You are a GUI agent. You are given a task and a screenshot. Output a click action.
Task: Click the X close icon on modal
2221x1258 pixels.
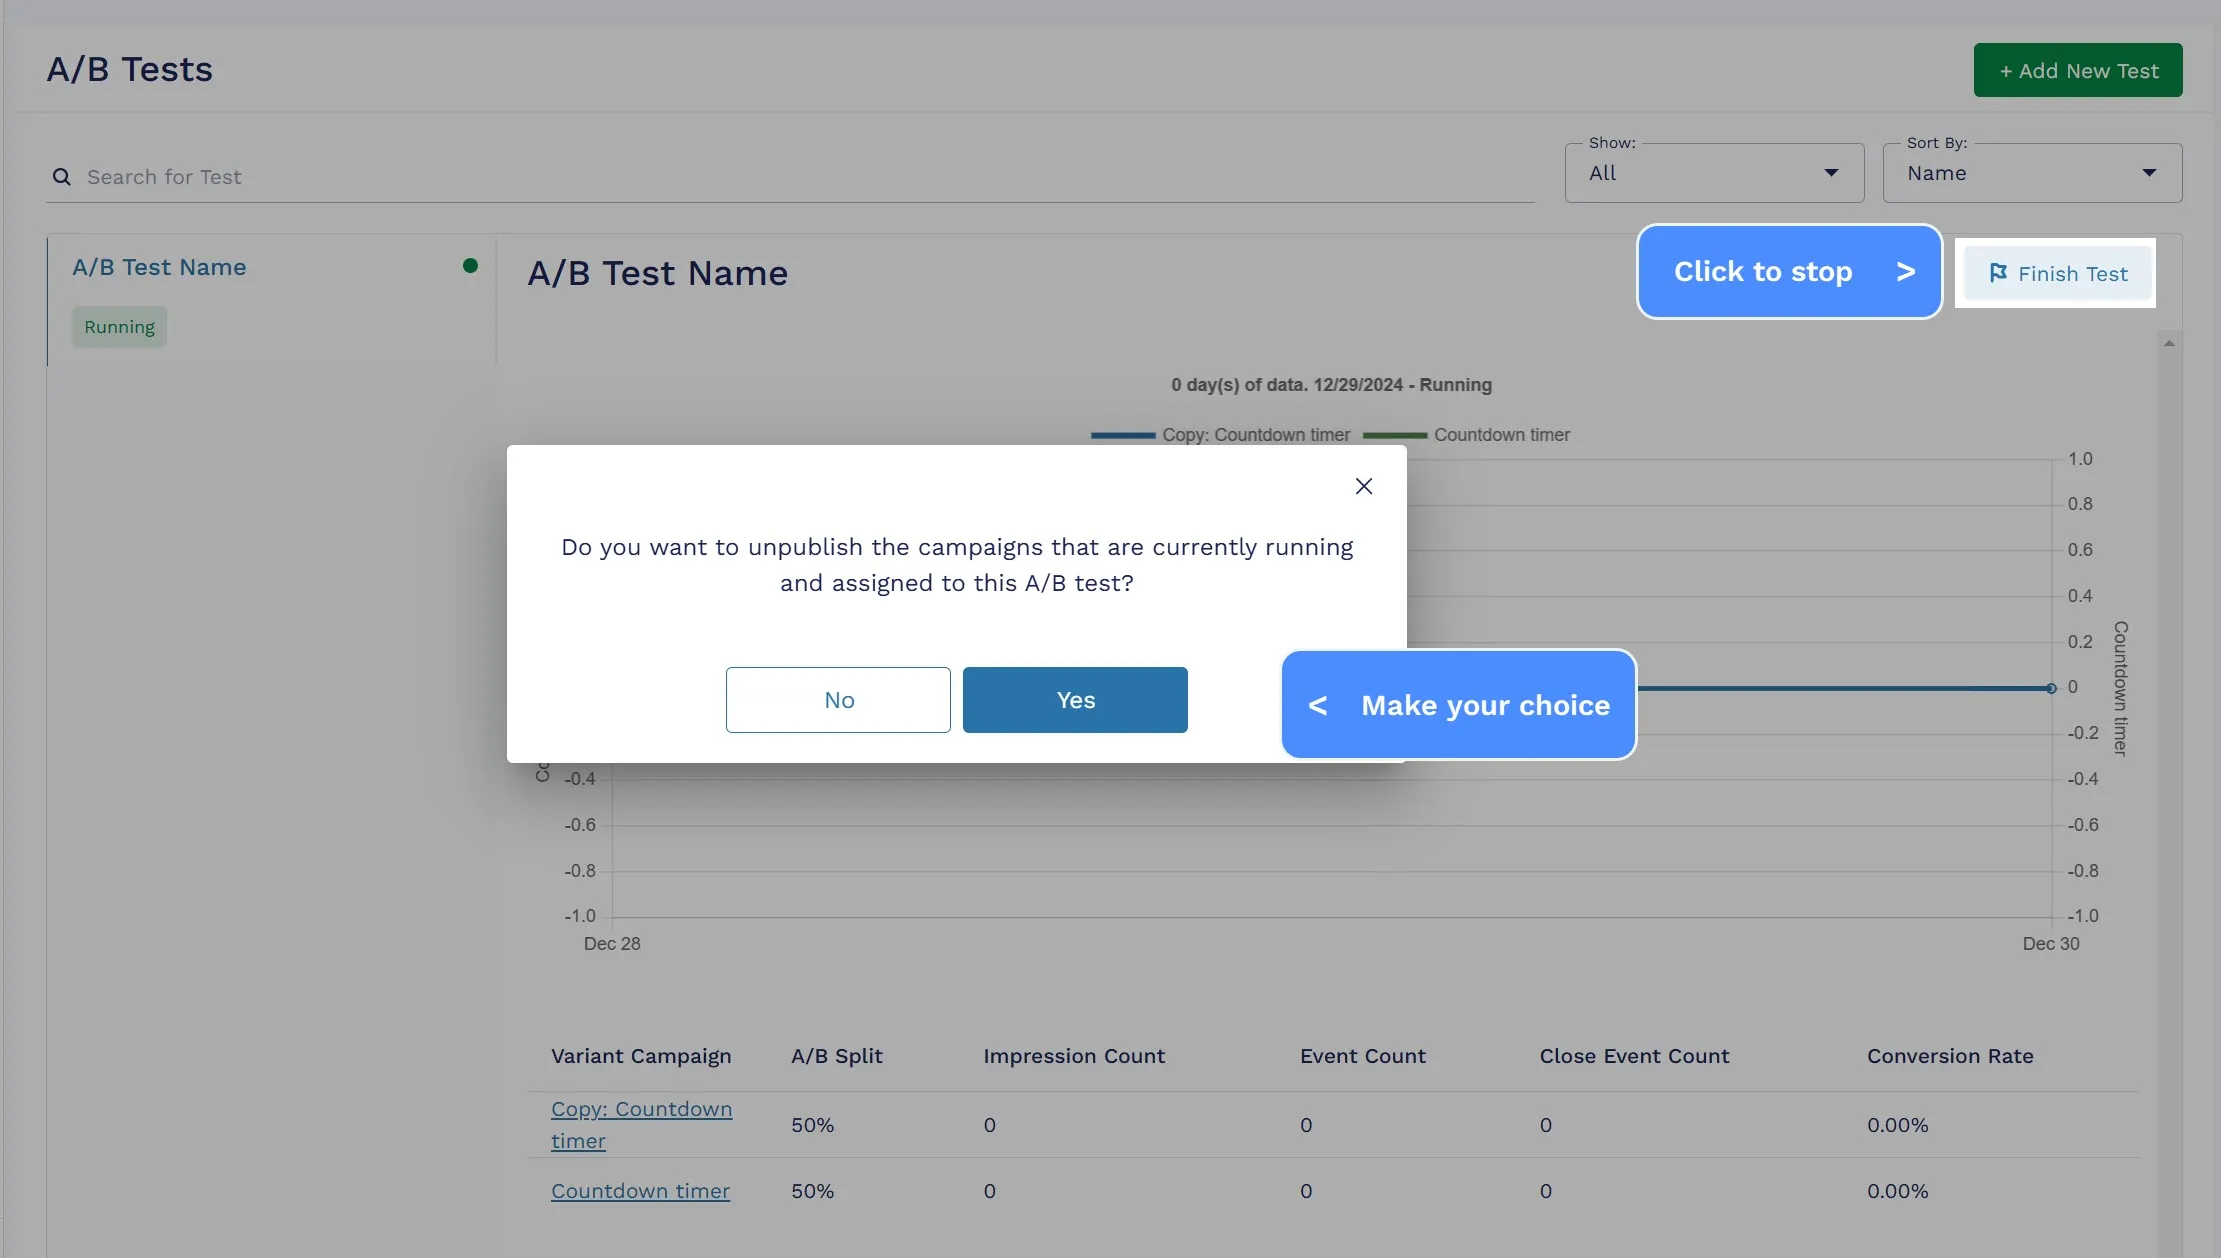click(x=1362, y=486)
